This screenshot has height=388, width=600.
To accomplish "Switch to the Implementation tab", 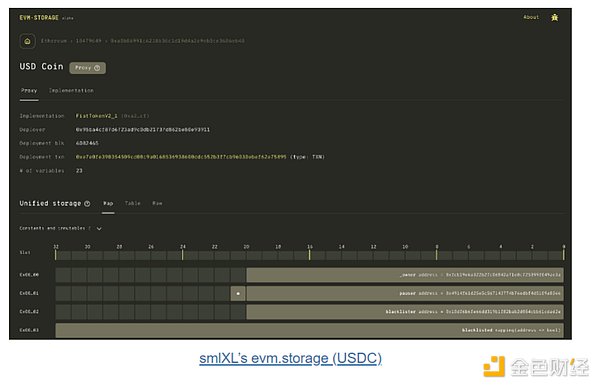I will [x=71, y=91].
